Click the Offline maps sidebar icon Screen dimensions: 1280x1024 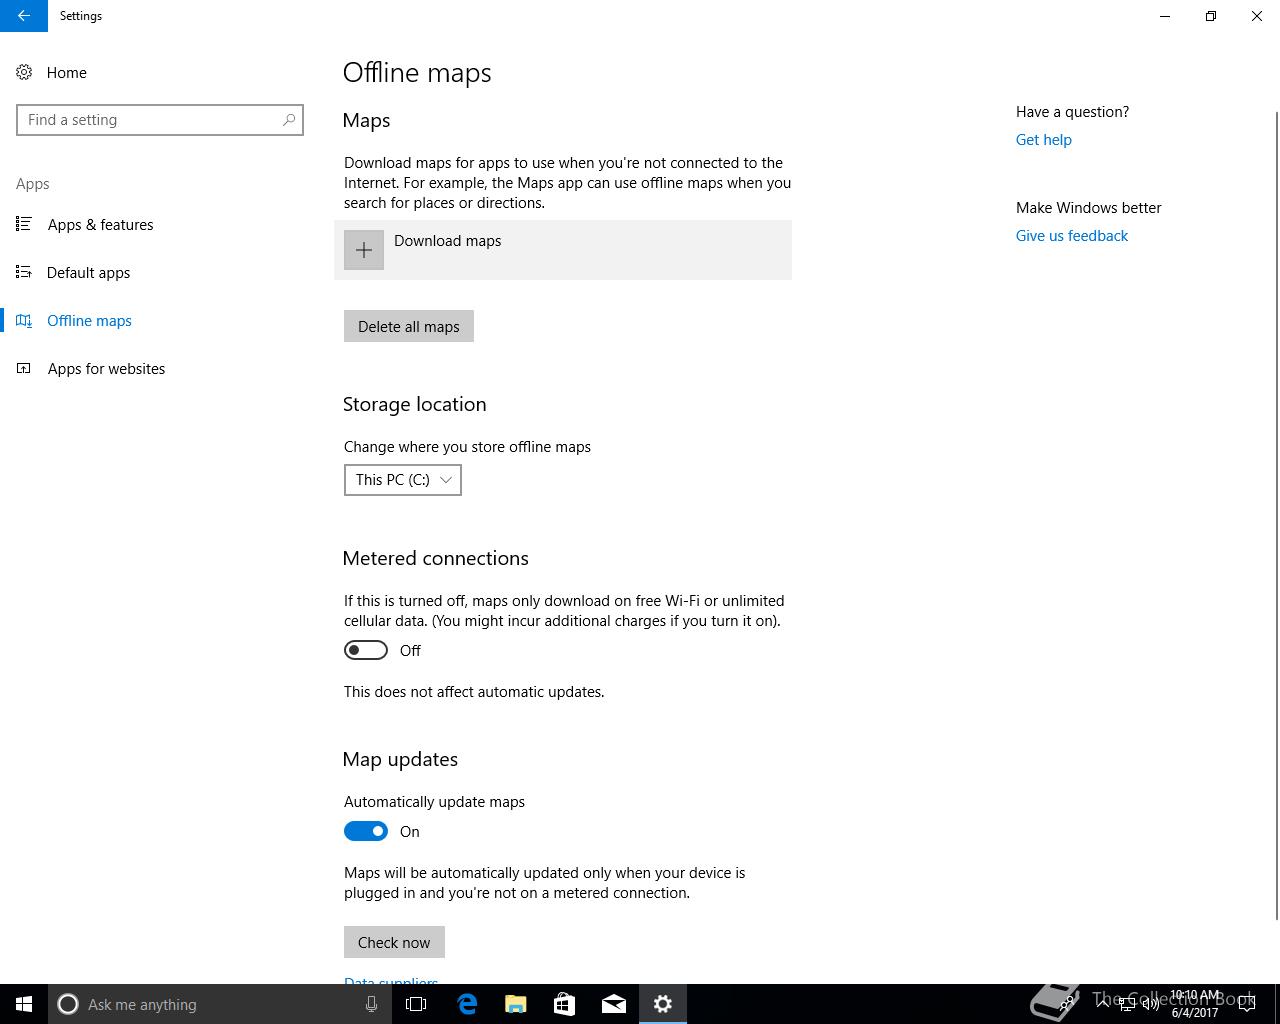tap(24, 320)
